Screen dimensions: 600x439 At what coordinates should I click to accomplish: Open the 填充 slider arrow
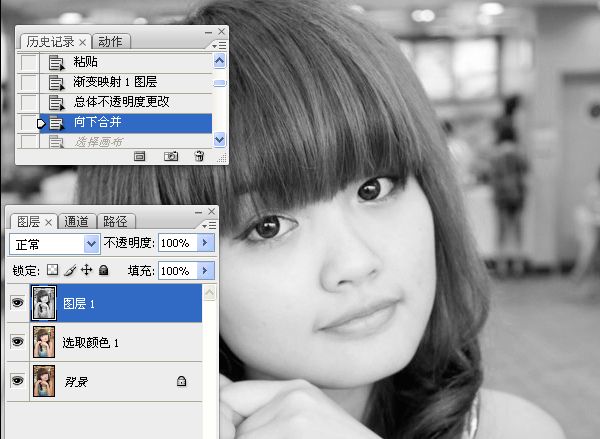click(205, 271)
